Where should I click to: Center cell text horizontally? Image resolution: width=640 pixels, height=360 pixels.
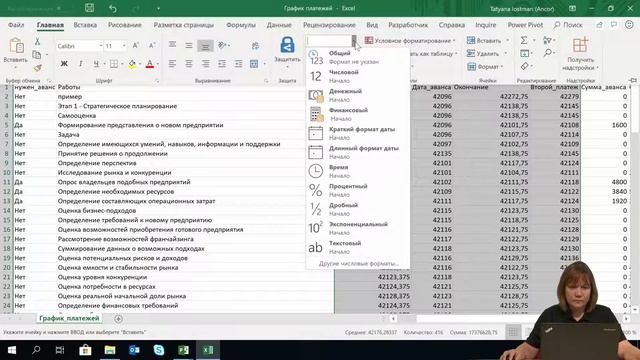(x=189, y=64)
